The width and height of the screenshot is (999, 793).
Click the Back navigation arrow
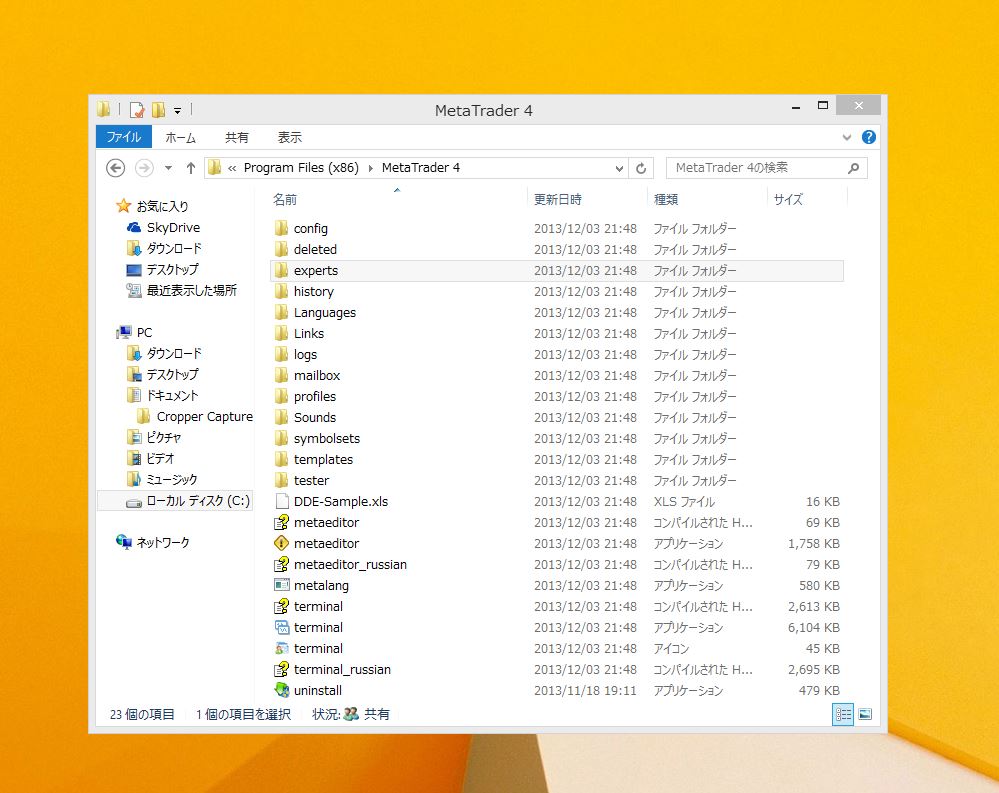click(x=115, y=168)
